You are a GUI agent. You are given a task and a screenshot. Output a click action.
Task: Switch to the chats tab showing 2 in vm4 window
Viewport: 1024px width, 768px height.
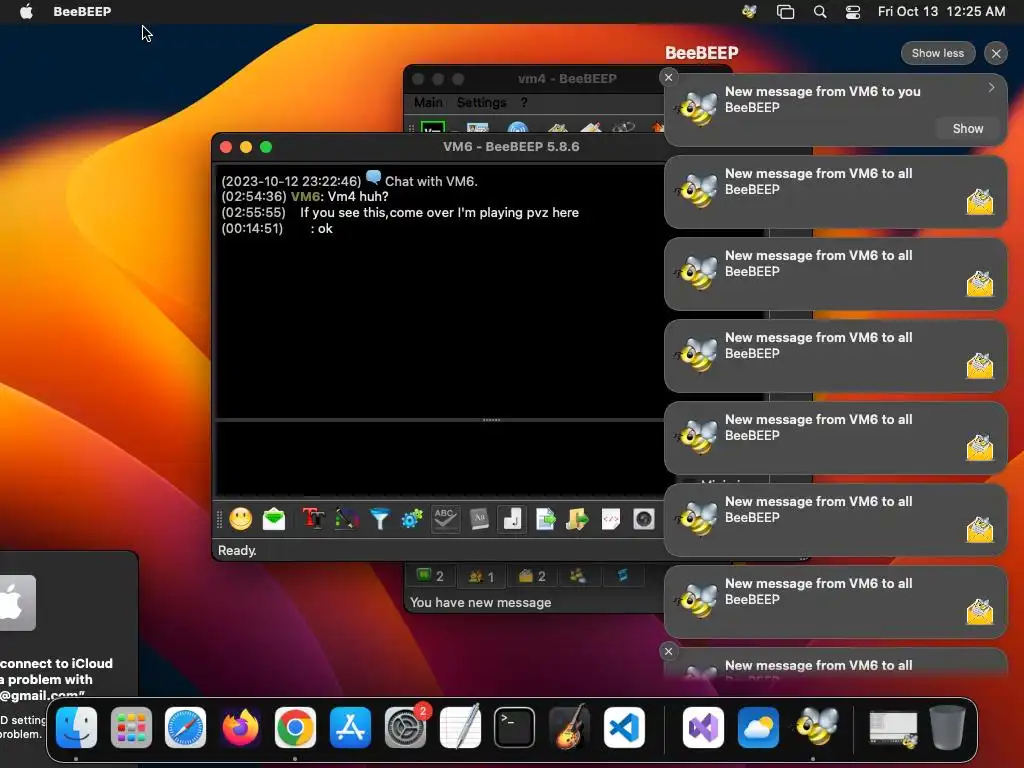[x=430, y=576]
